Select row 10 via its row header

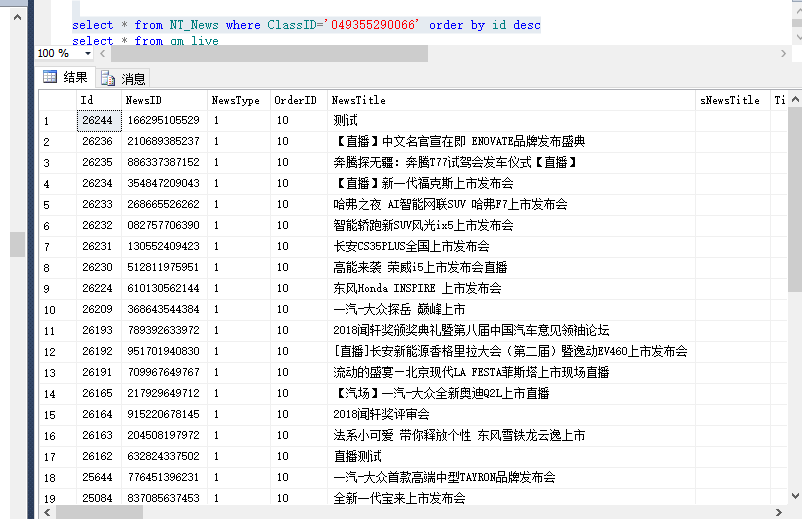[x=57, y=309]
